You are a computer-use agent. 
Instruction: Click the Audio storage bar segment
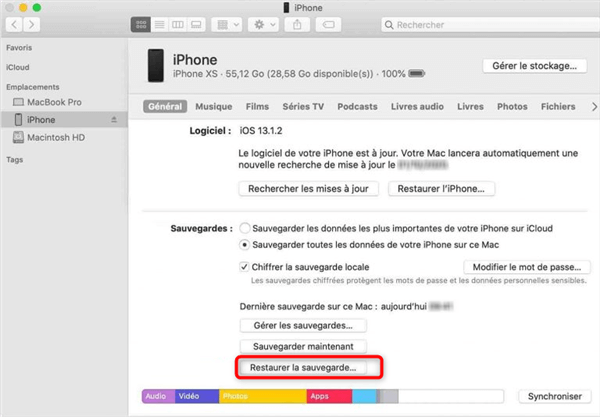158,396
